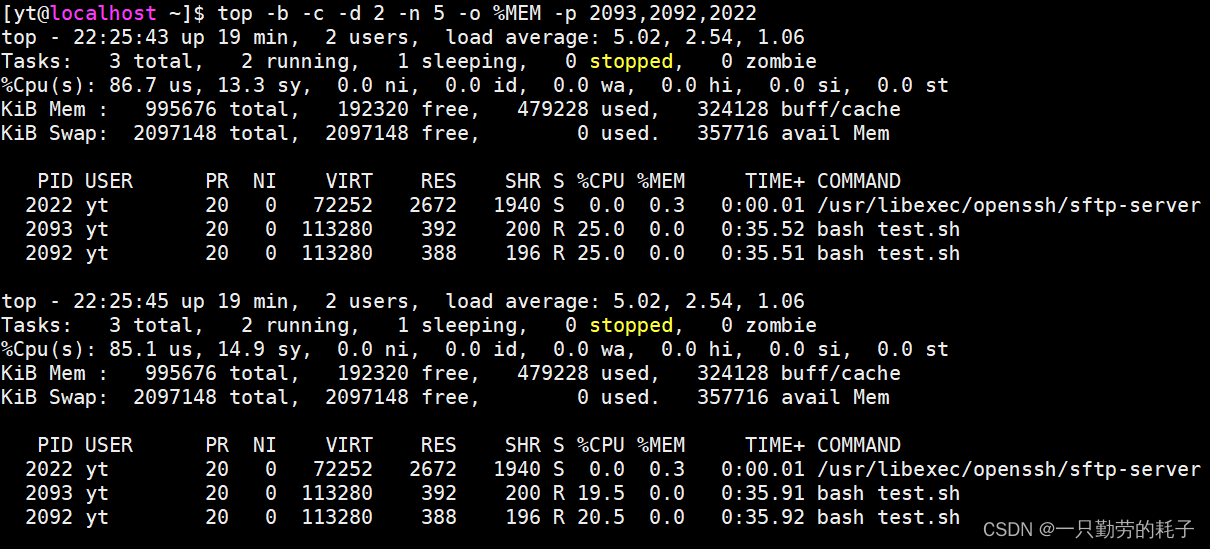This screenshot has width=1210, height=549.
Task: Click the %CPU value "19.5"
Action: tap(601, 493)
